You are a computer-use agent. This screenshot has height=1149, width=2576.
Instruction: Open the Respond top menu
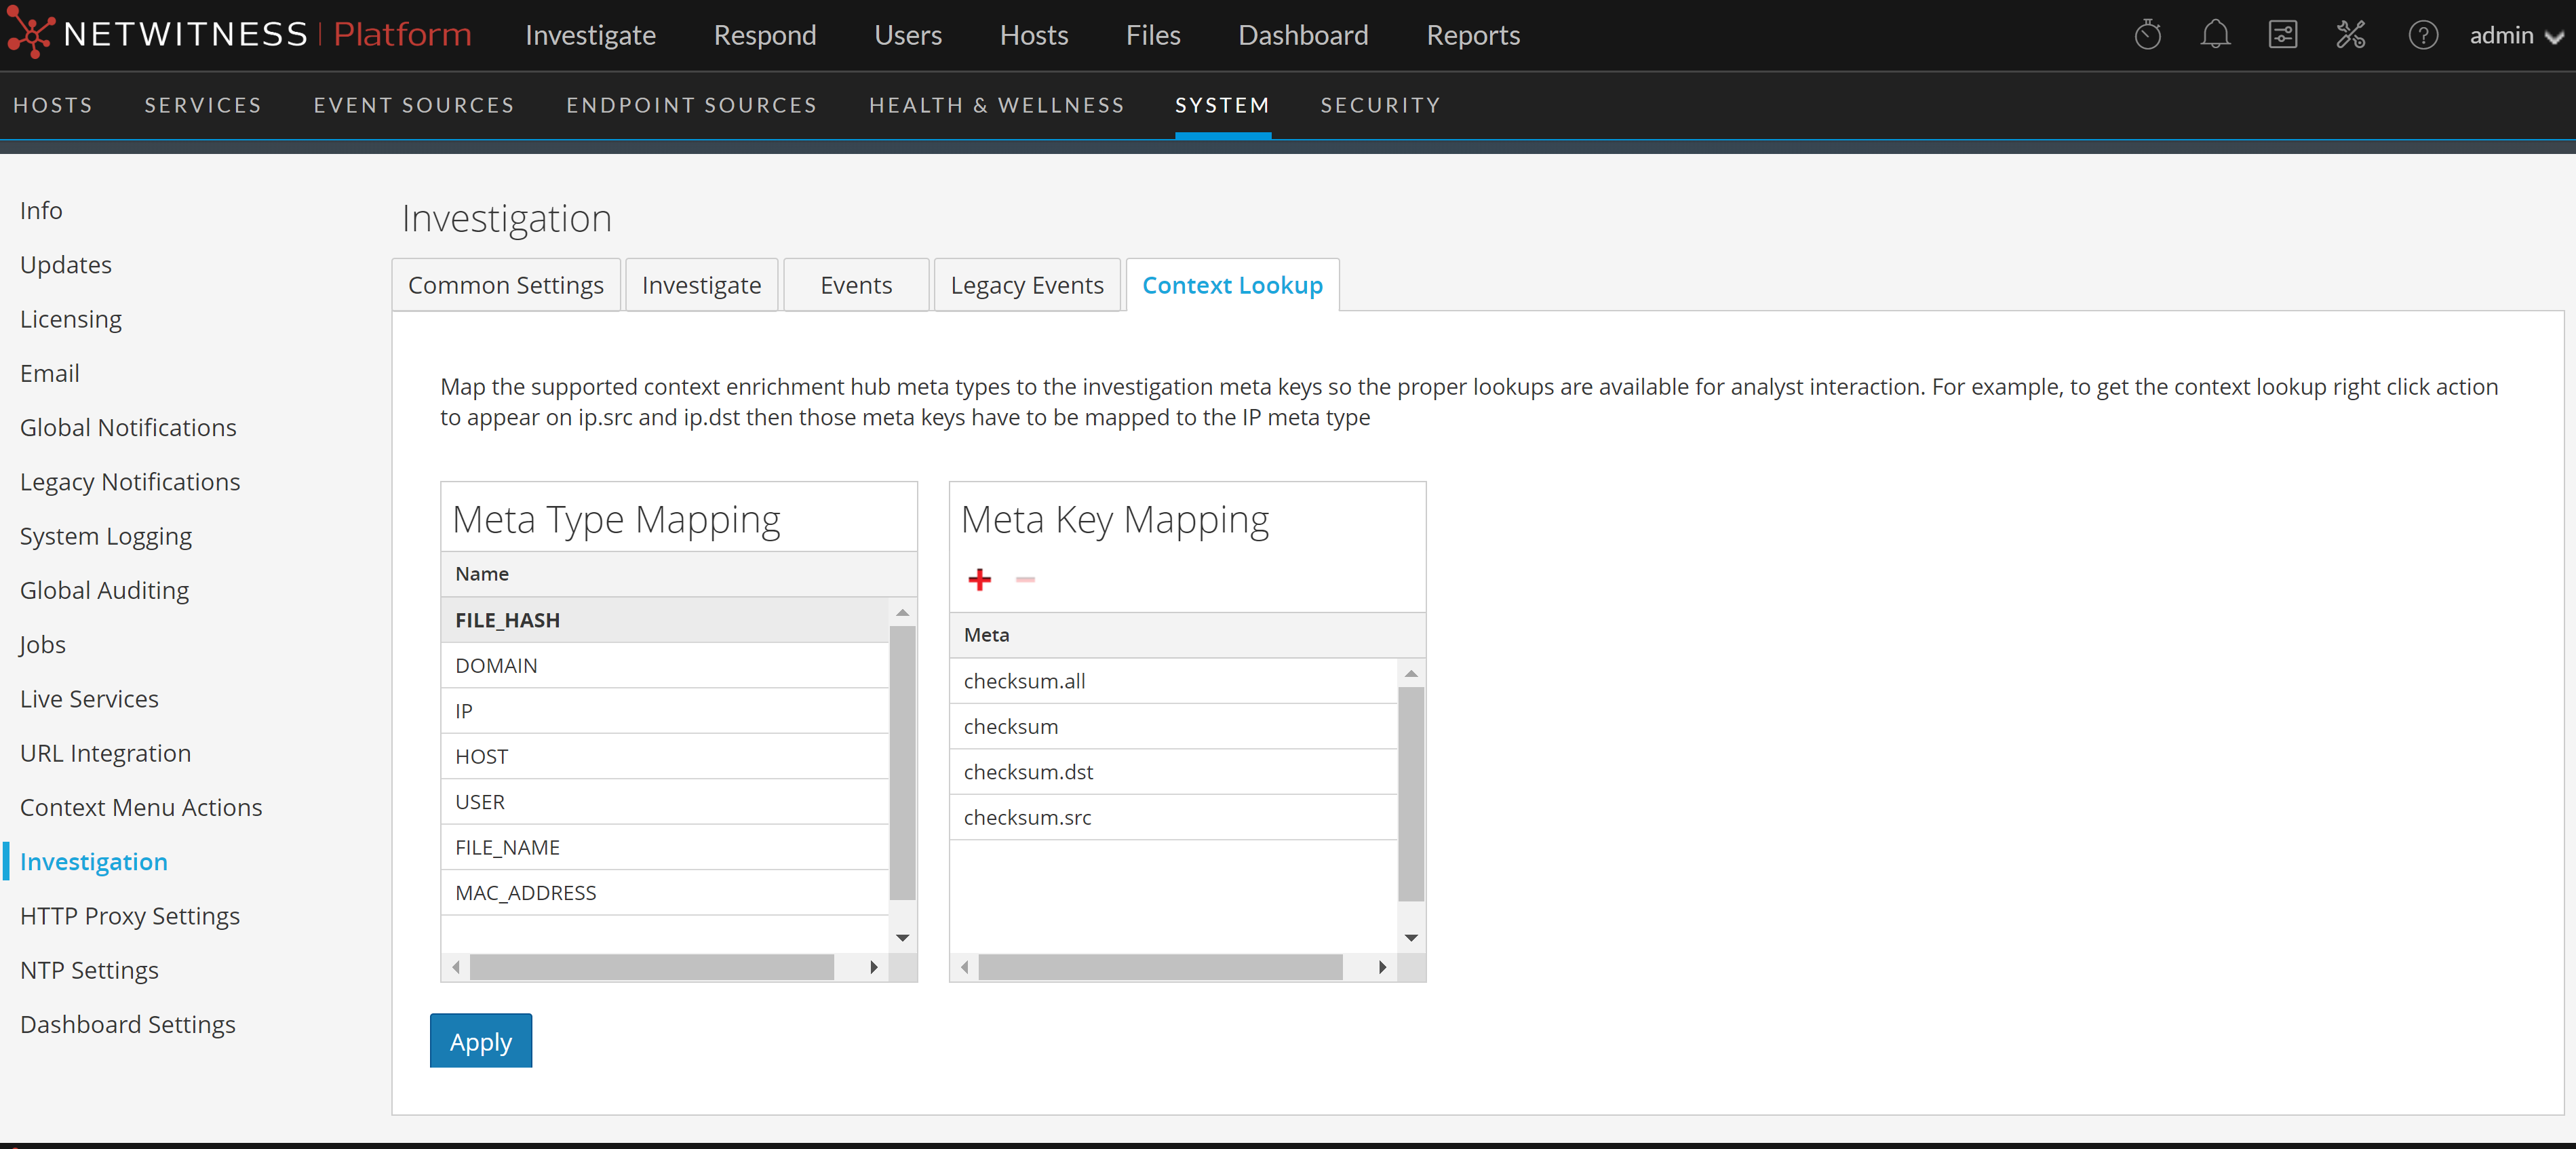[764, 35]
